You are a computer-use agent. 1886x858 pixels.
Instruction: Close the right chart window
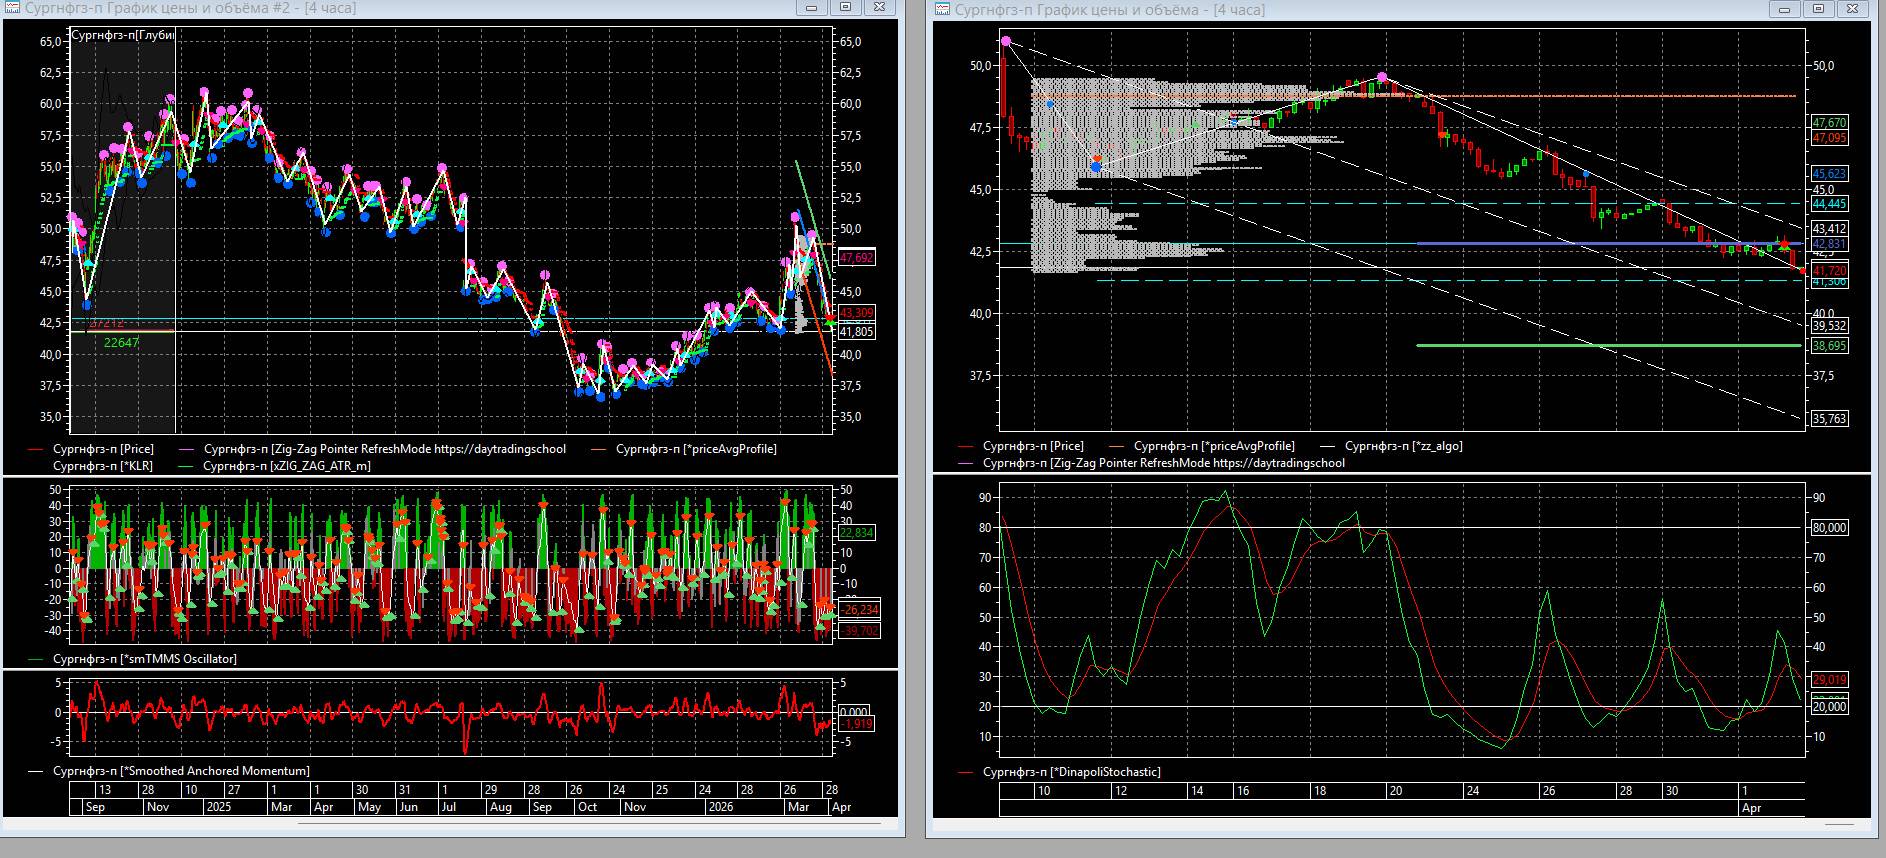coord(1853,9)
